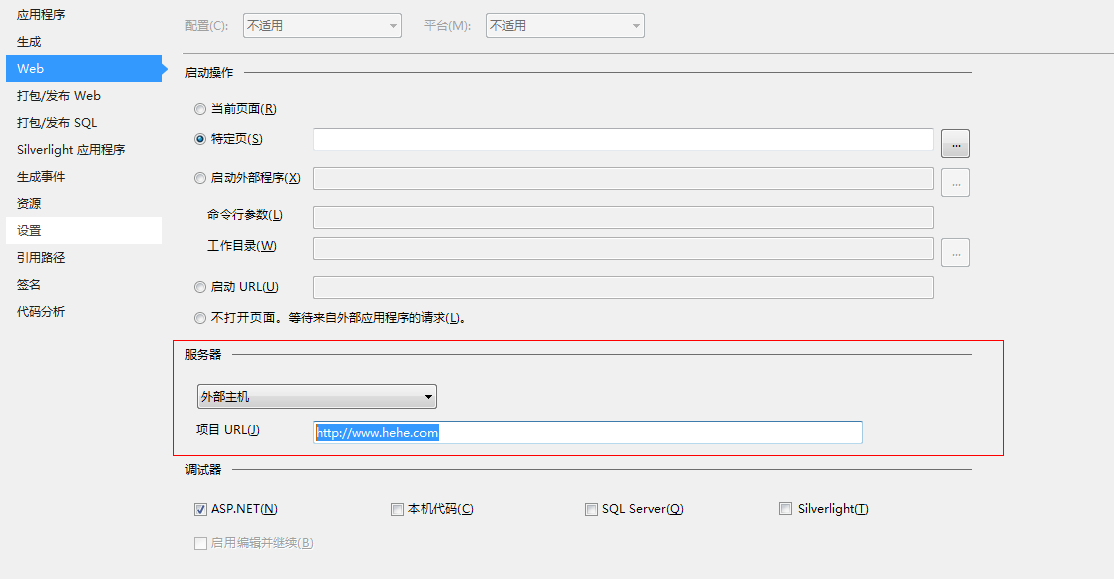Open the 平台 dropdown
The width and height of the screenshot is (1114, 579).
click(x=566, y=26)
